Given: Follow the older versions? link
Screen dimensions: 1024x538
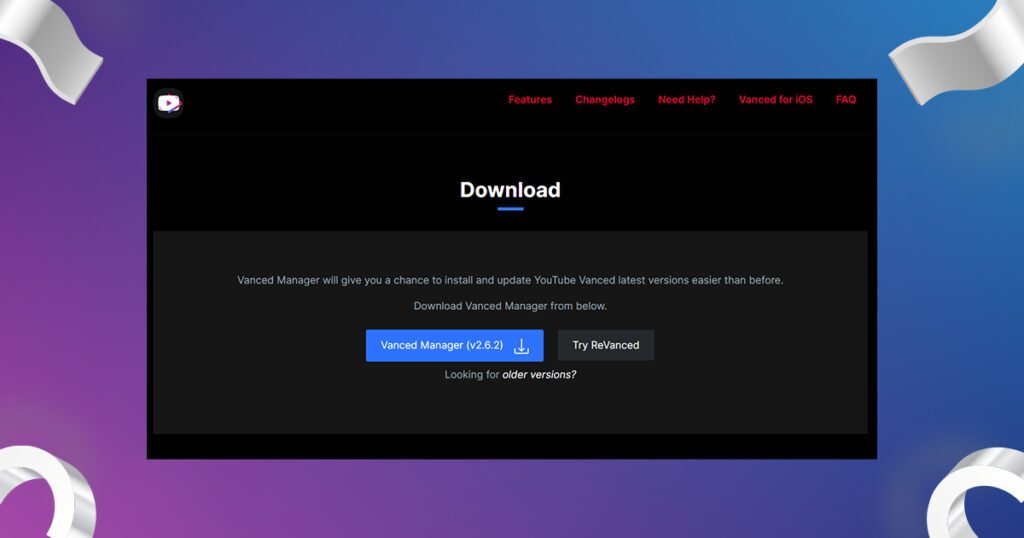Looking at the screenshot, I should (539, 375).
